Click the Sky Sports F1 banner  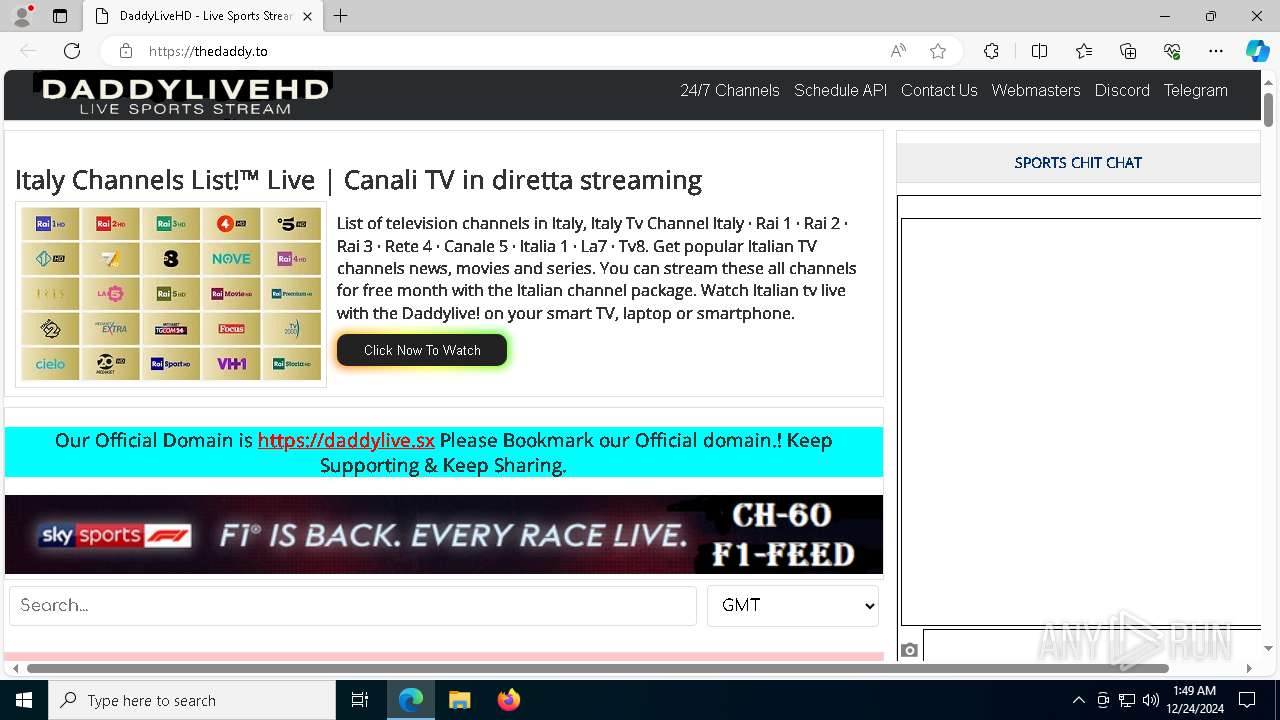[444, 535]
